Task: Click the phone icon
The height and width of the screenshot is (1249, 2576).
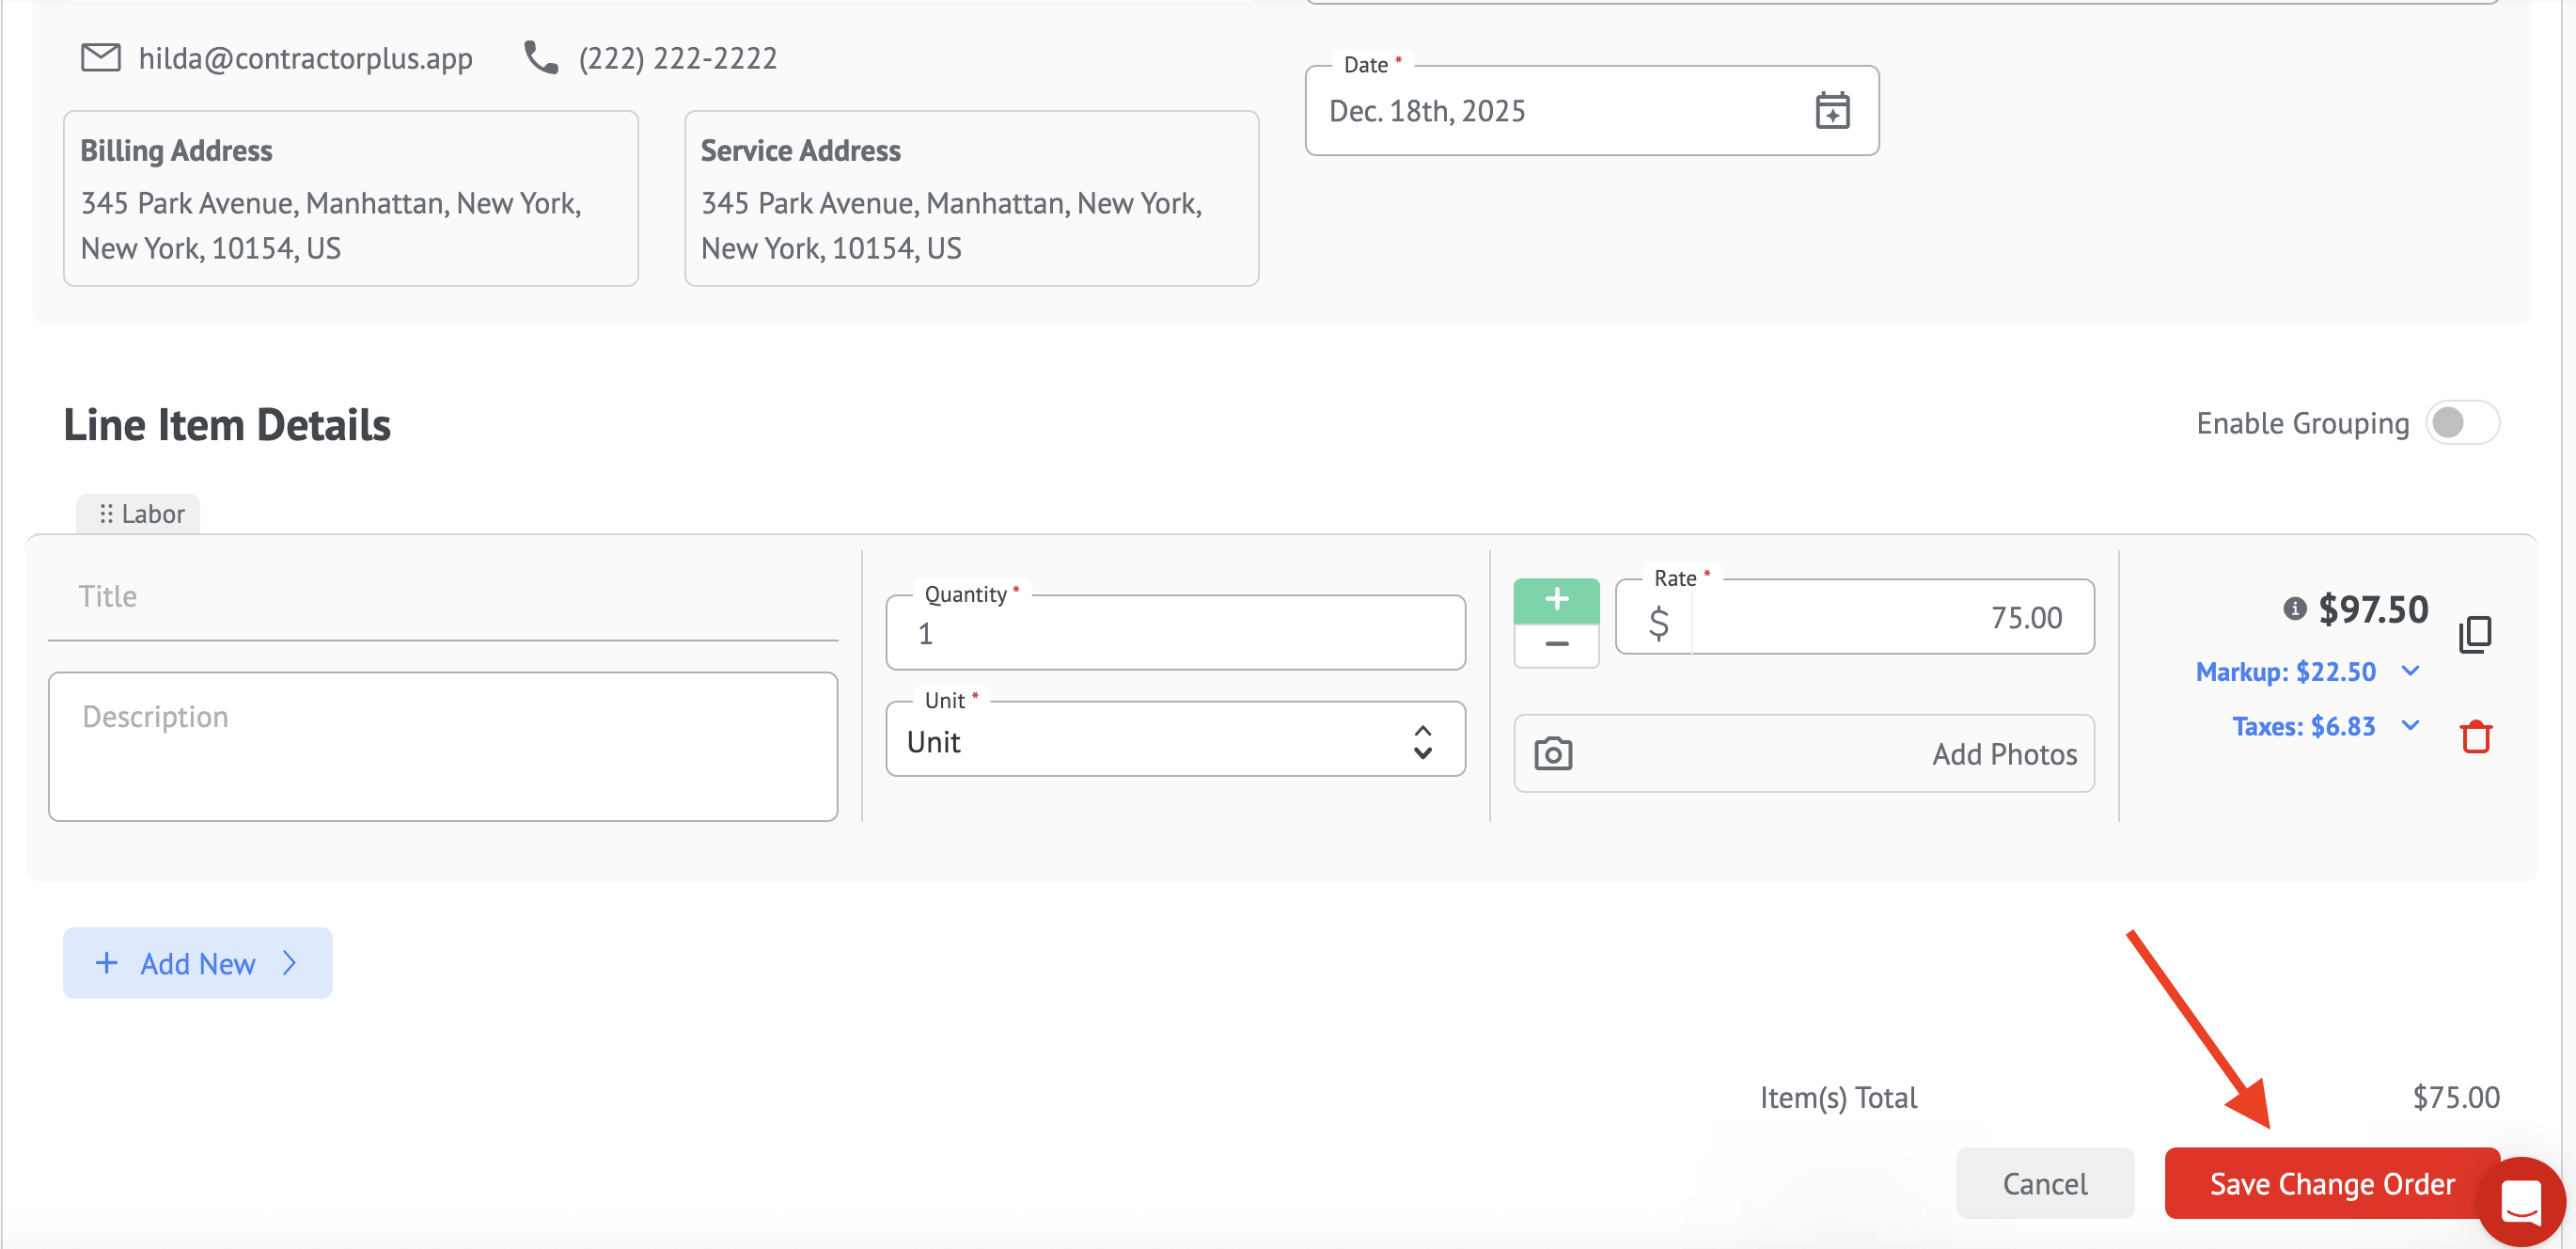Action: pyautogui.click(x=541, y=58)
